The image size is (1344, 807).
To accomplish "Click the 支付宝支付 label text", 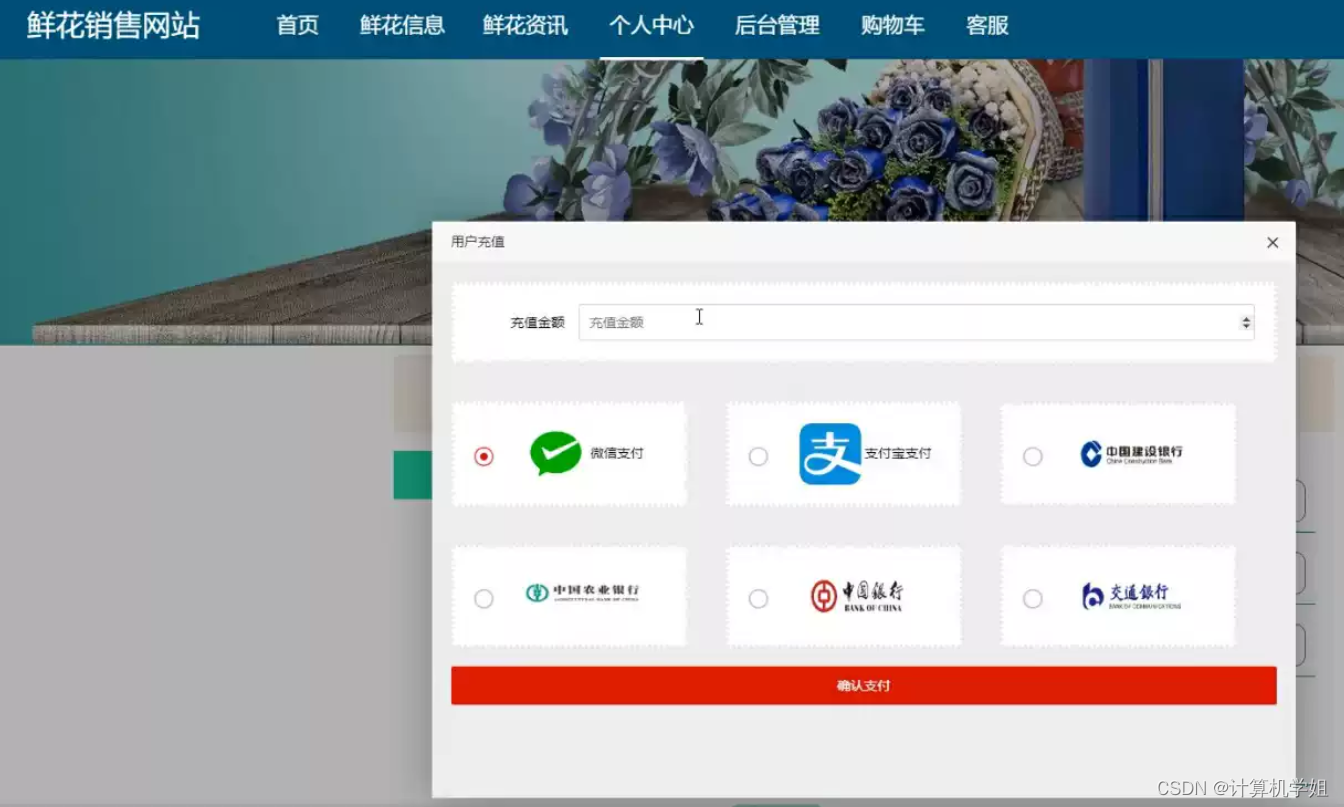I will 898,453.
